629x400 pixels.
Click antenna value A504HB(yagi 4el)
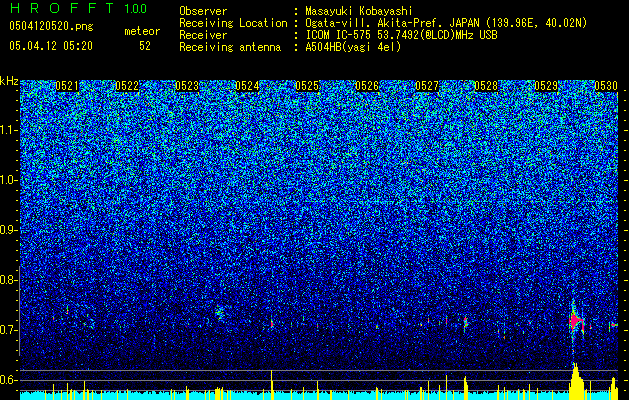353,47
